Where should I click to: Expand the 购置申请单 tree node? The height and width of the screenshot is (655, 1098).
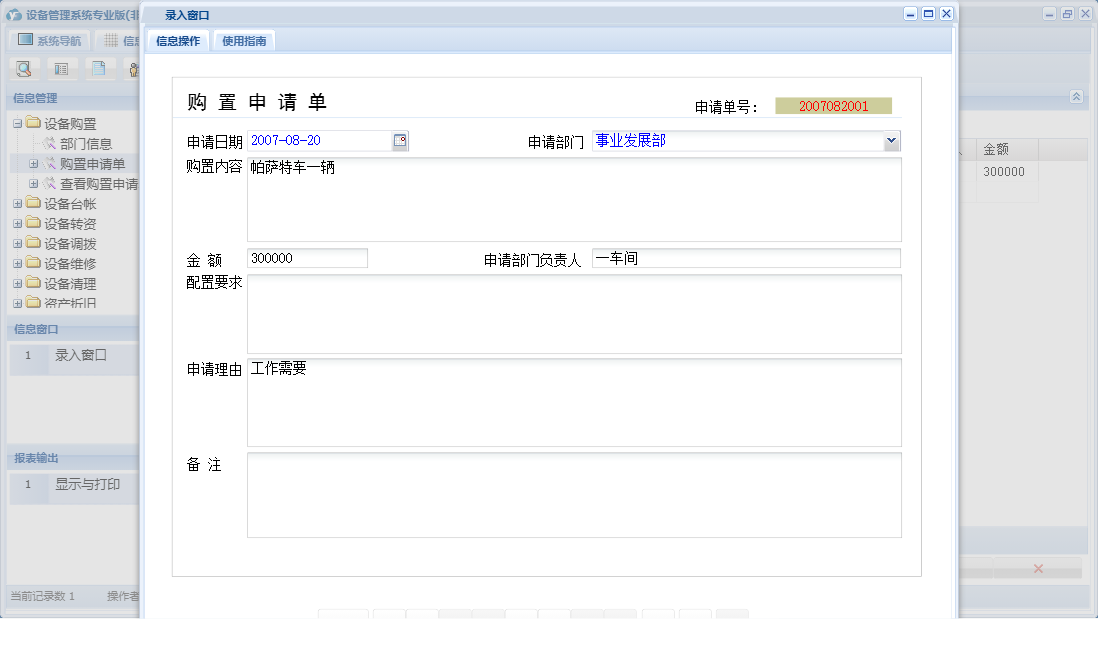(x=33, y=164)
